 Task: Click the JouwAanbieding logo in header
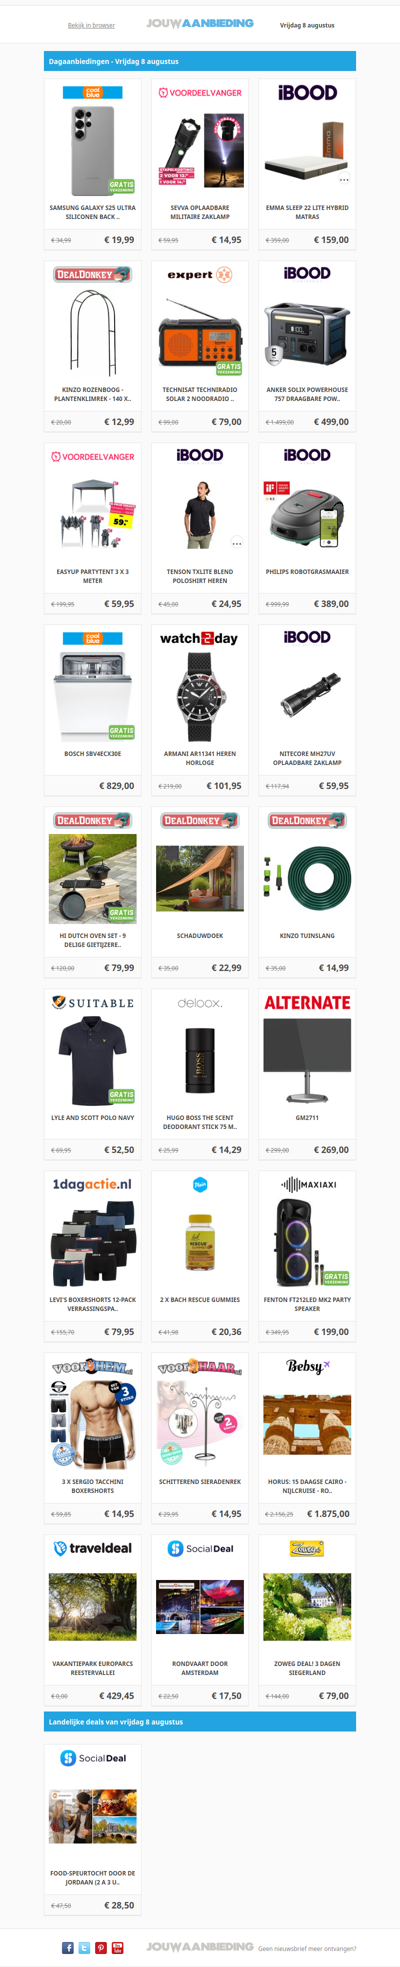coord(199,23)
